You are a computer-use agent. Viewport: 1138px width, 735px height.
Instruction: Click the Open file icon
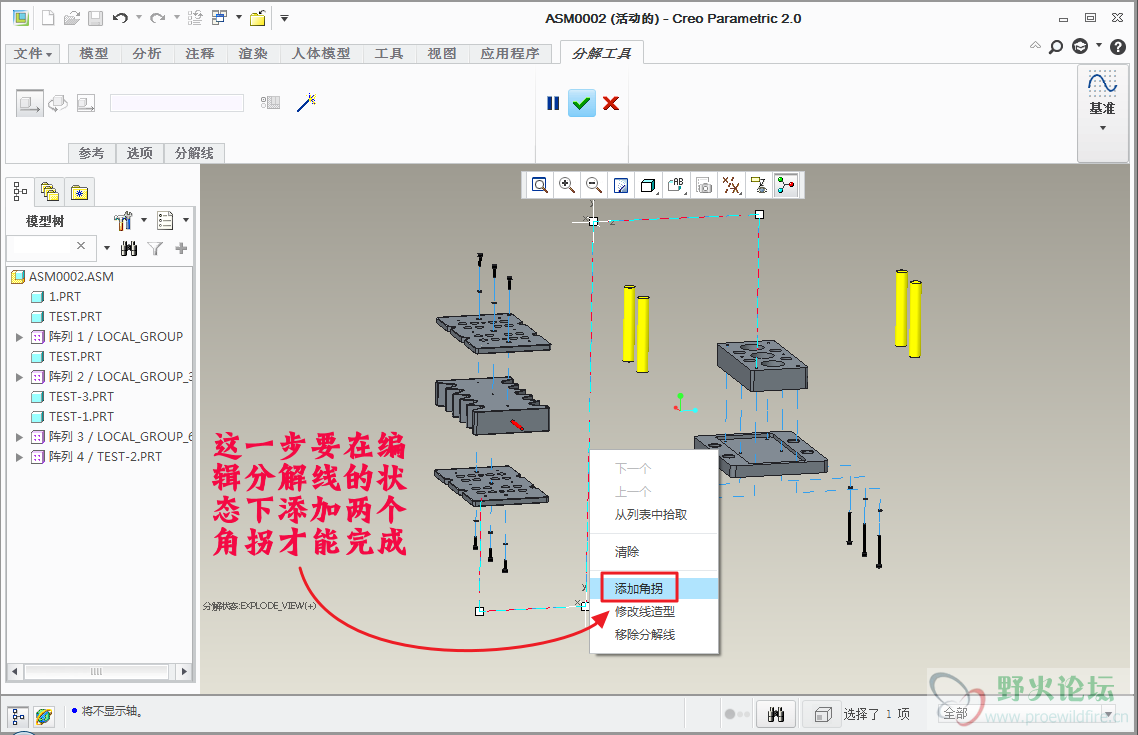71,18
